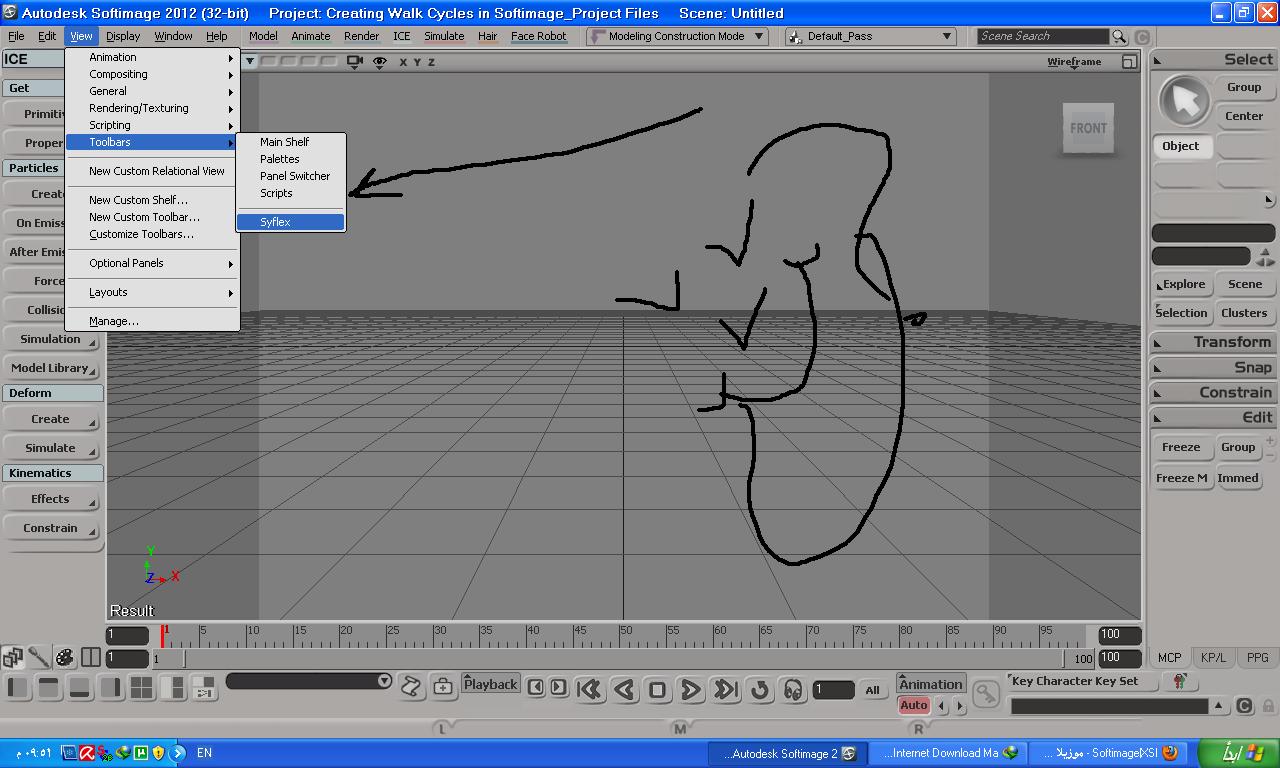This screenshot has height=768, width=1280.
Task: Toggle viewport Z axis button
Action: 431,62
